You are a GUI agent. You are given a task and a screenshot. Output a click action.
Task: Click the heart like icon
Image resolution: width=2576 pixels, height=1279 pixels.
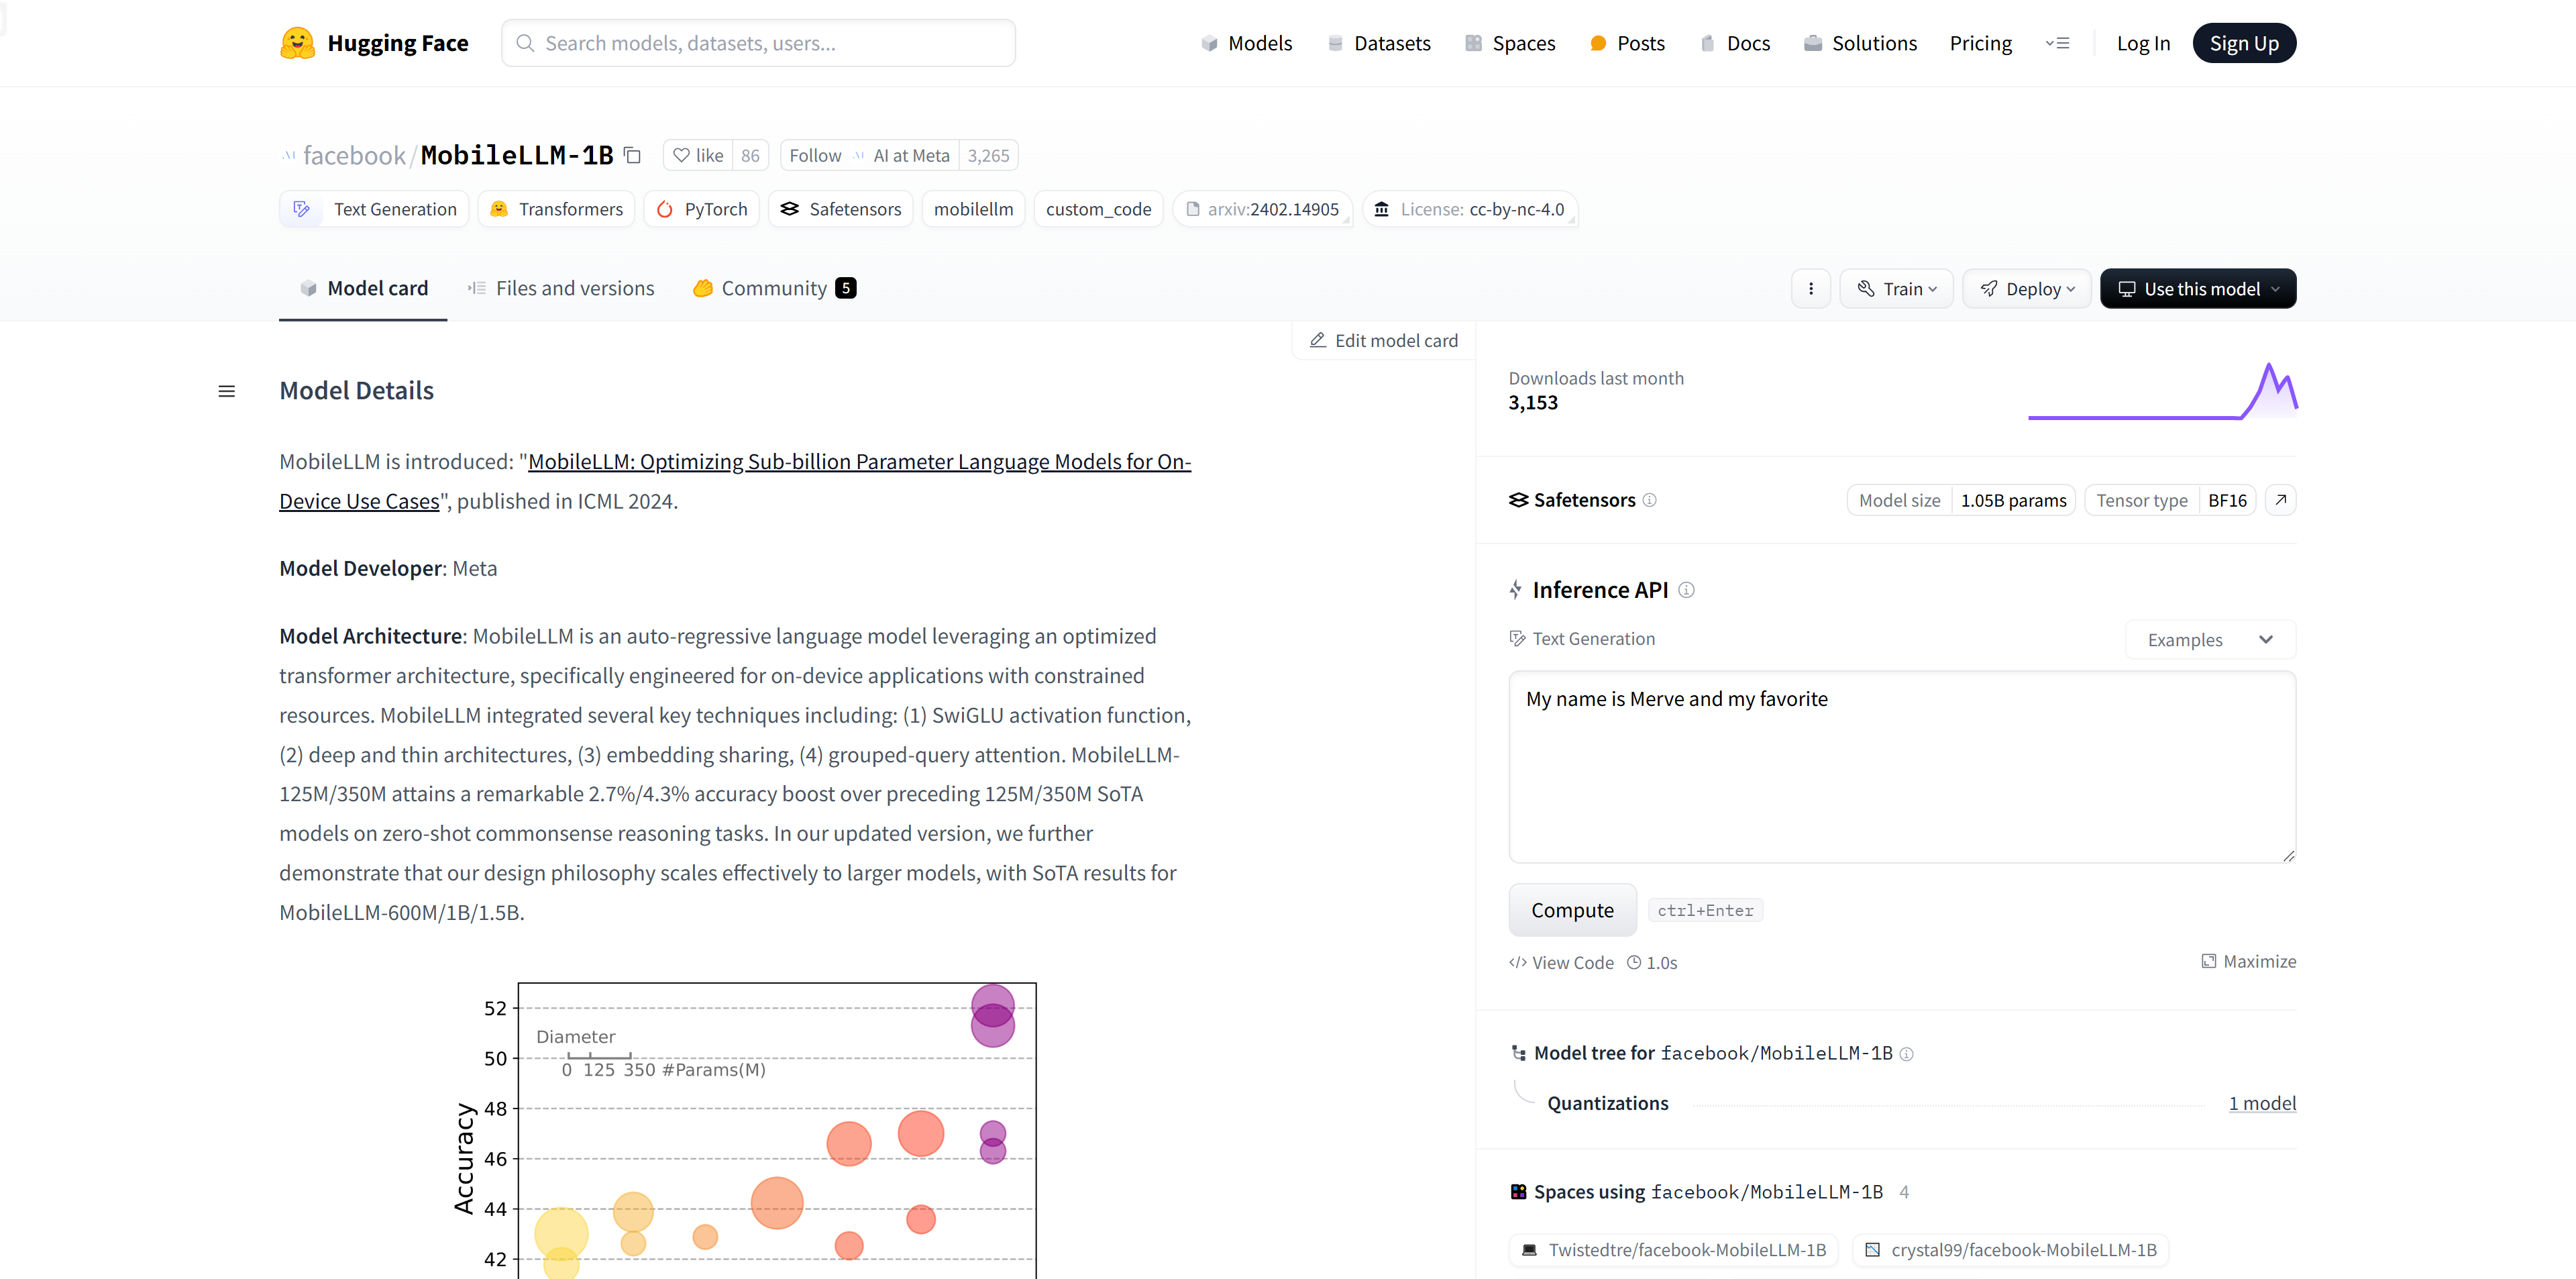point(681,155)
